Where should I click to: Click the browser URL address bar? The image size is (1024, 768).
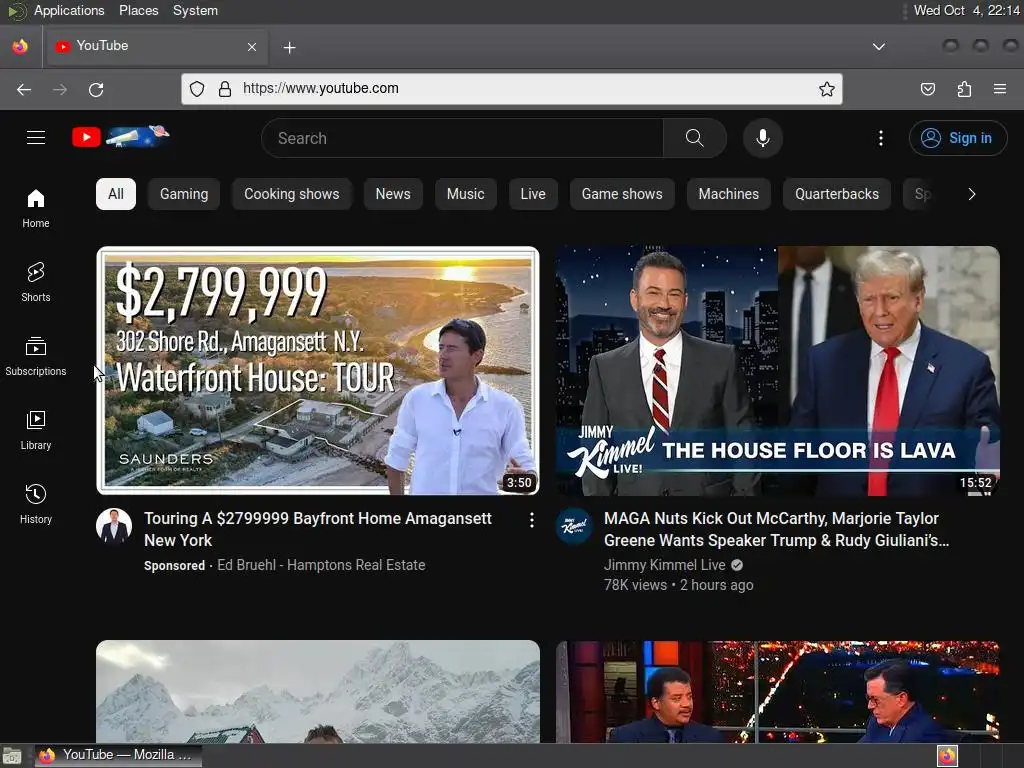512,89
